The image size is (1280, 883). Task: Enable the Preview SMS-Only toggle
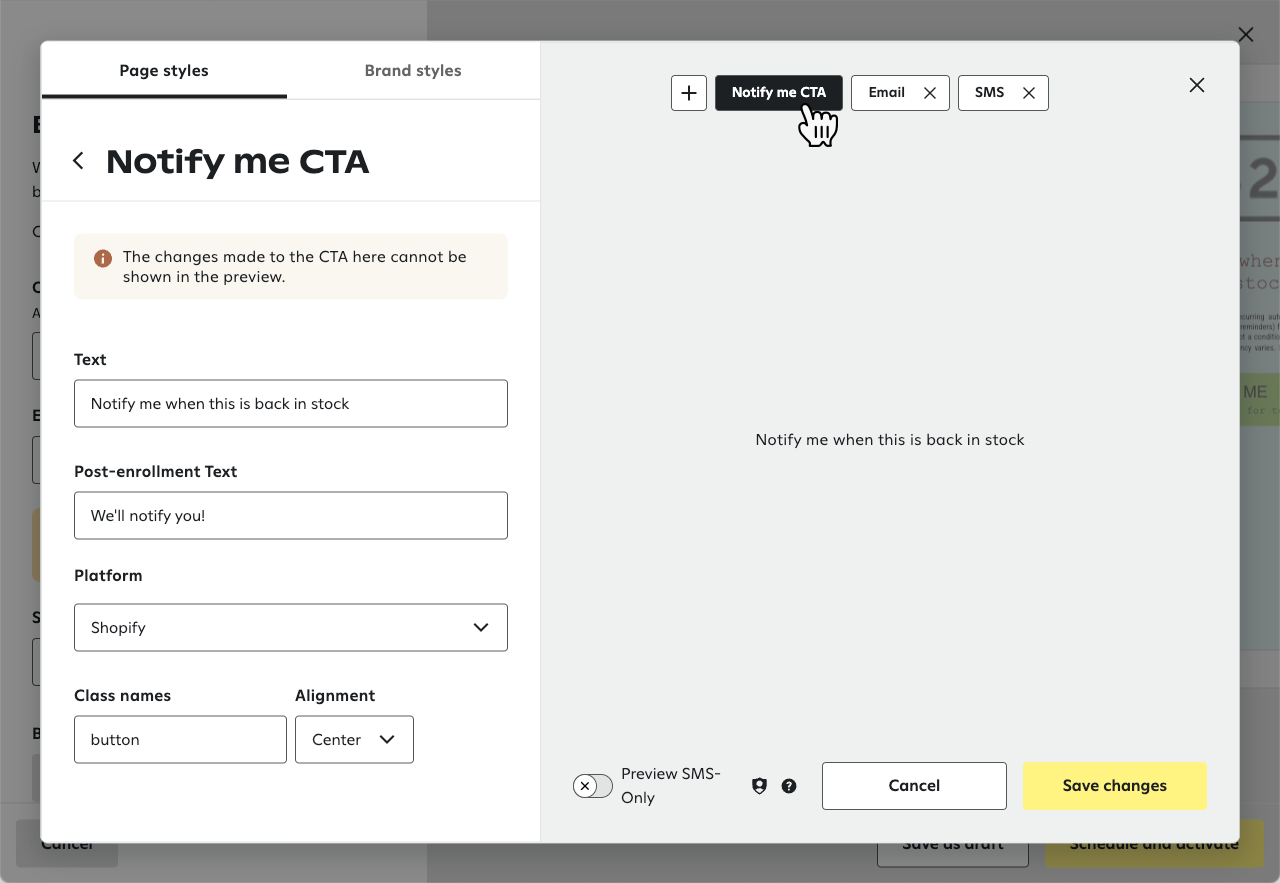click(592, 786)
